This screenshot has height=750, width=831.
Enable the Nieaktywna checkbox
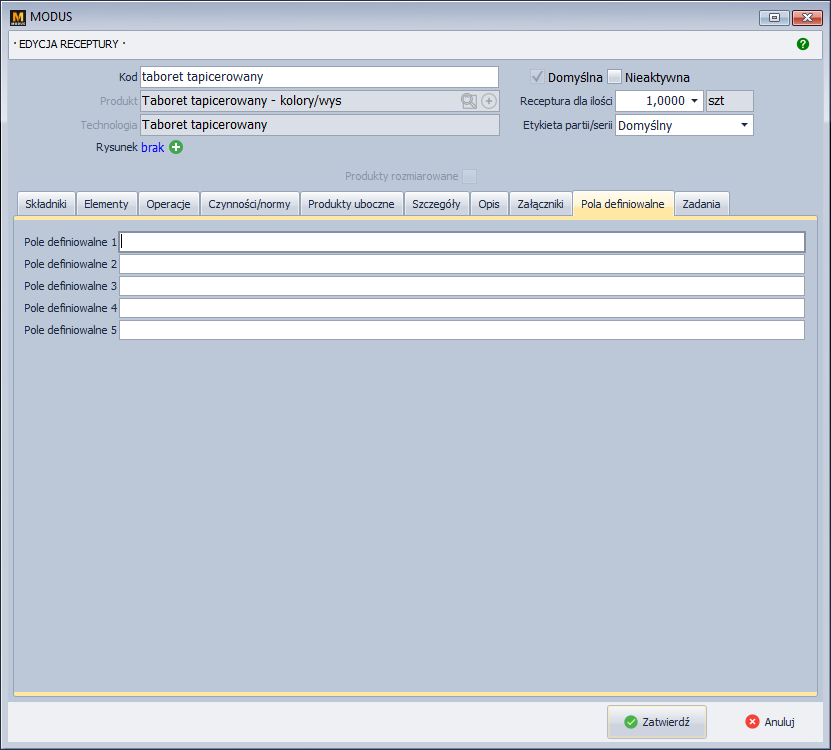(614, 77)
